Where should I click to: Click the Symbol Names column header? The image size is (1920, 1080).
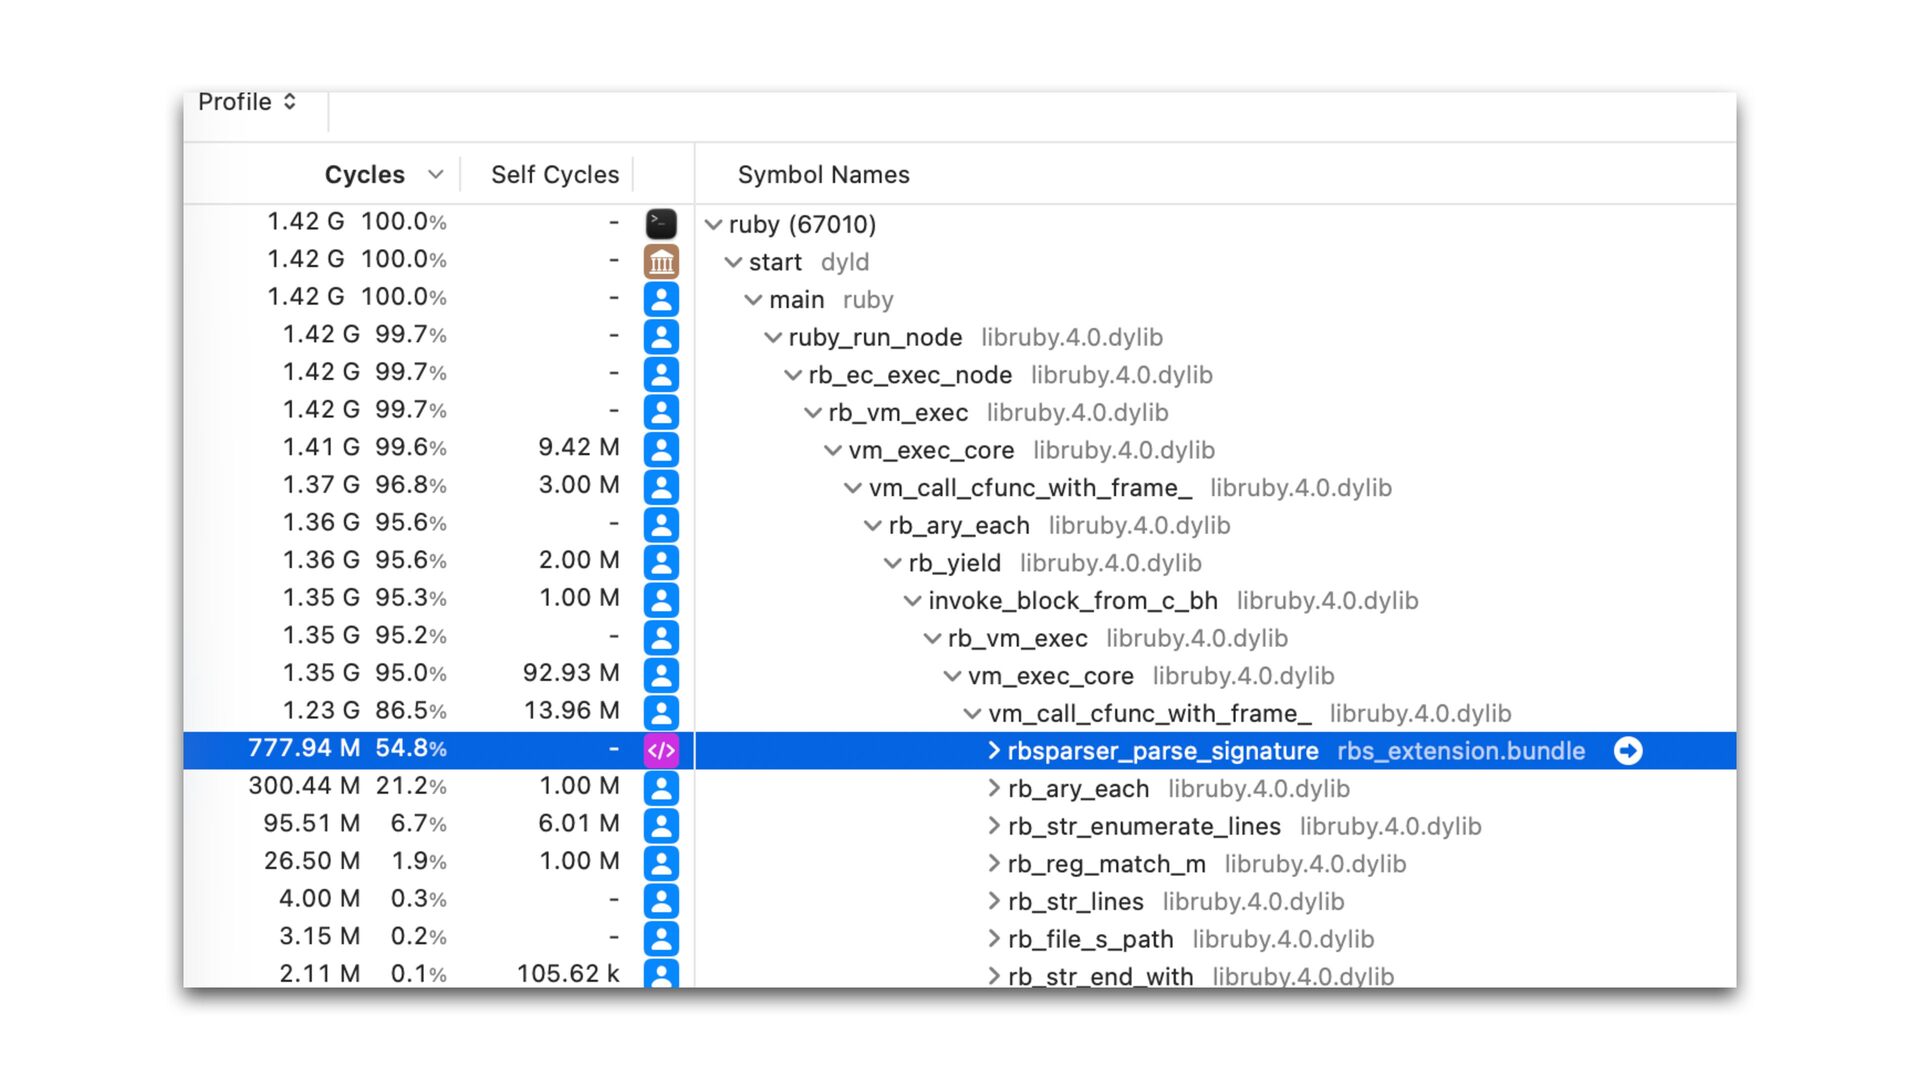(823, 174)
